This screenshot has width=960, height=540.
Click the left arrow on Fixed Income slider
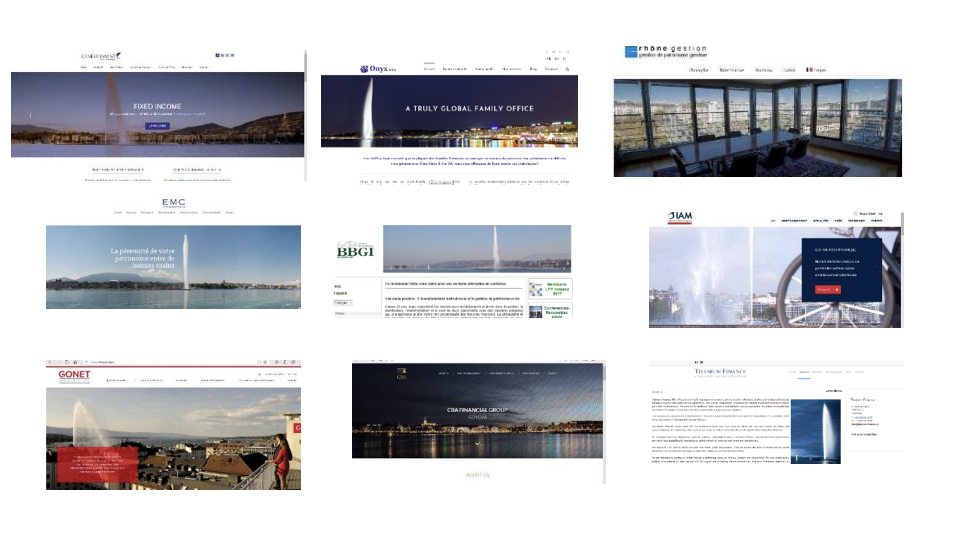point(30,116)
